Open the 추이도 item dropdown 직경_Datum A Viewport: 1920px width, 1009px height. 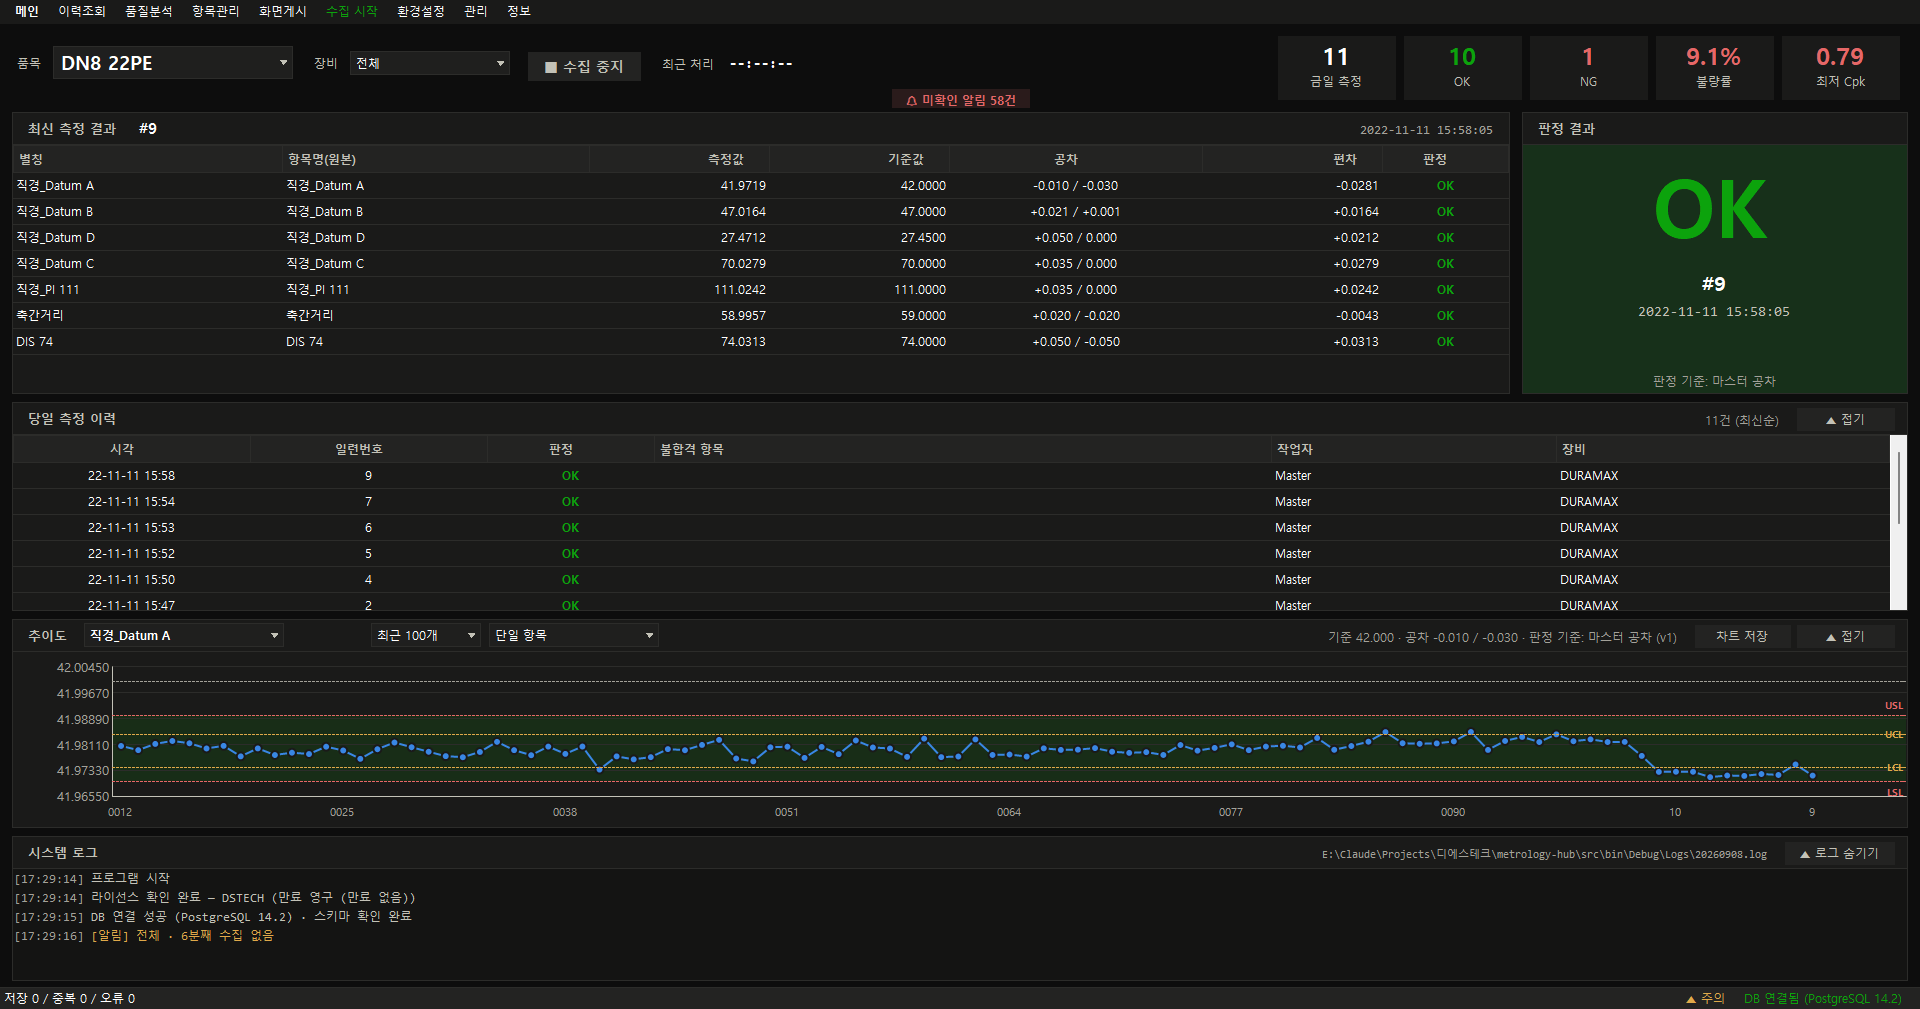point(184,636)
